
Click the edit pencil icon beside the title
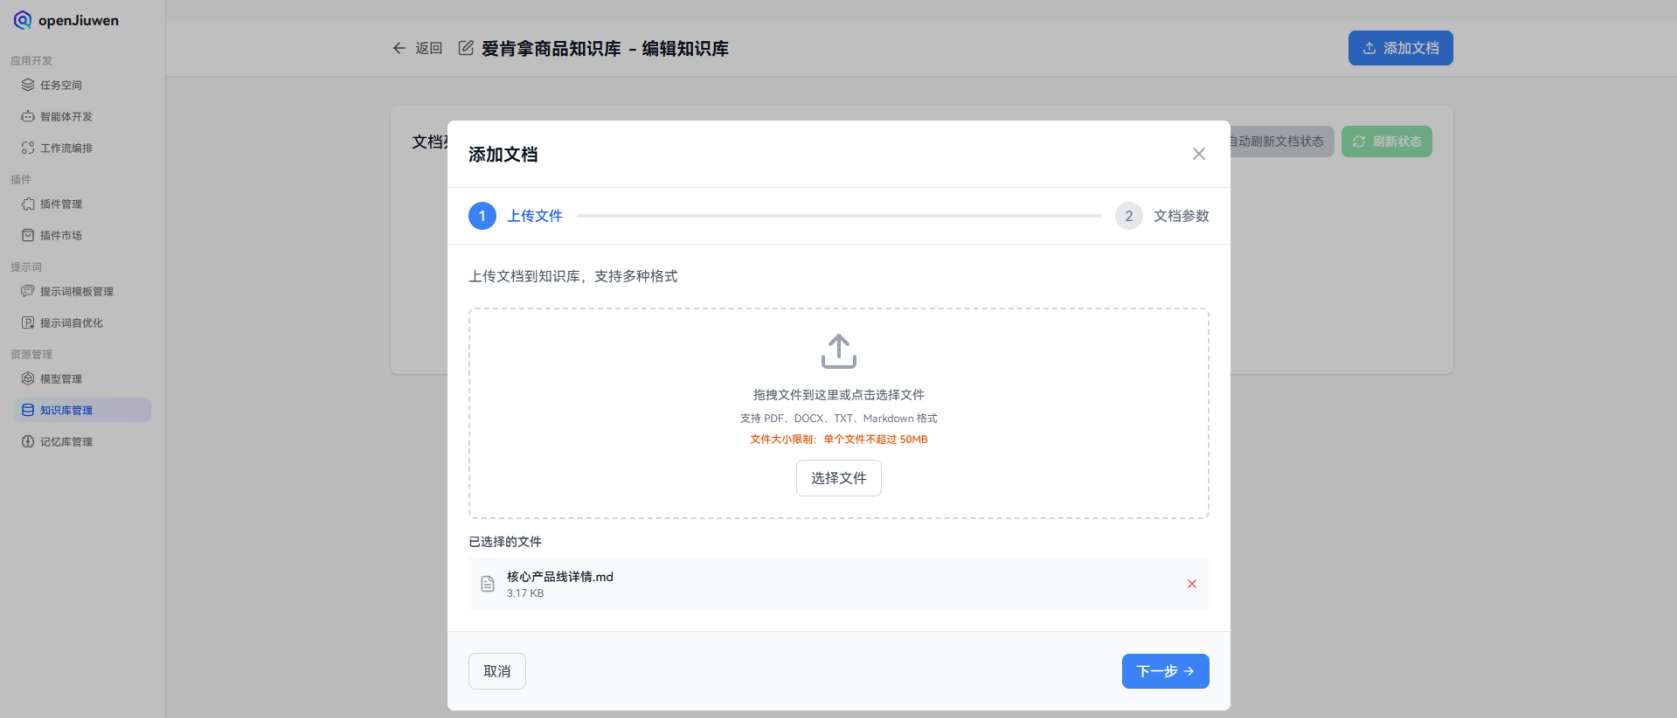(x=466, y=48)
